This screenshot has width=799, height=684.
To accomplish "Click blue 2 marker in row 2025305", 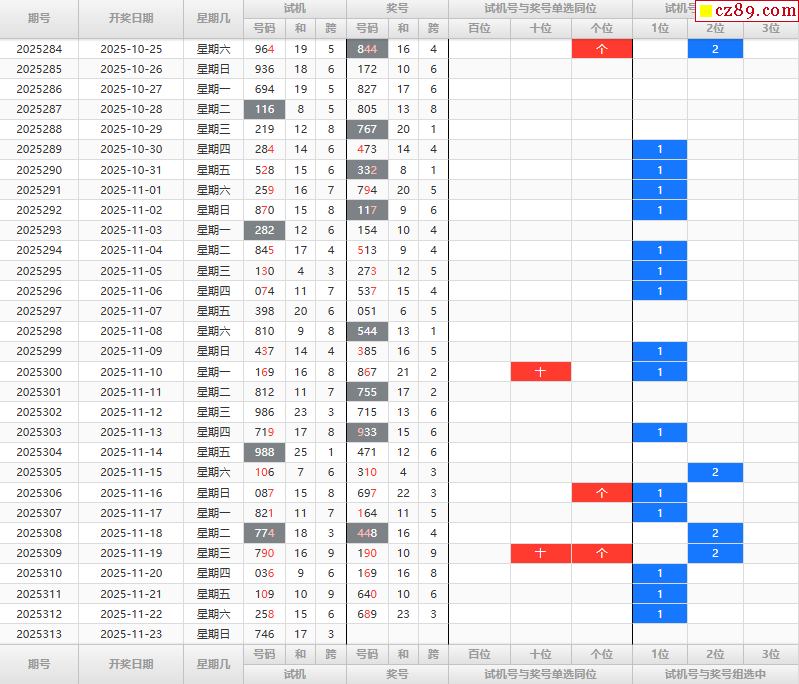I will point(715,473).
